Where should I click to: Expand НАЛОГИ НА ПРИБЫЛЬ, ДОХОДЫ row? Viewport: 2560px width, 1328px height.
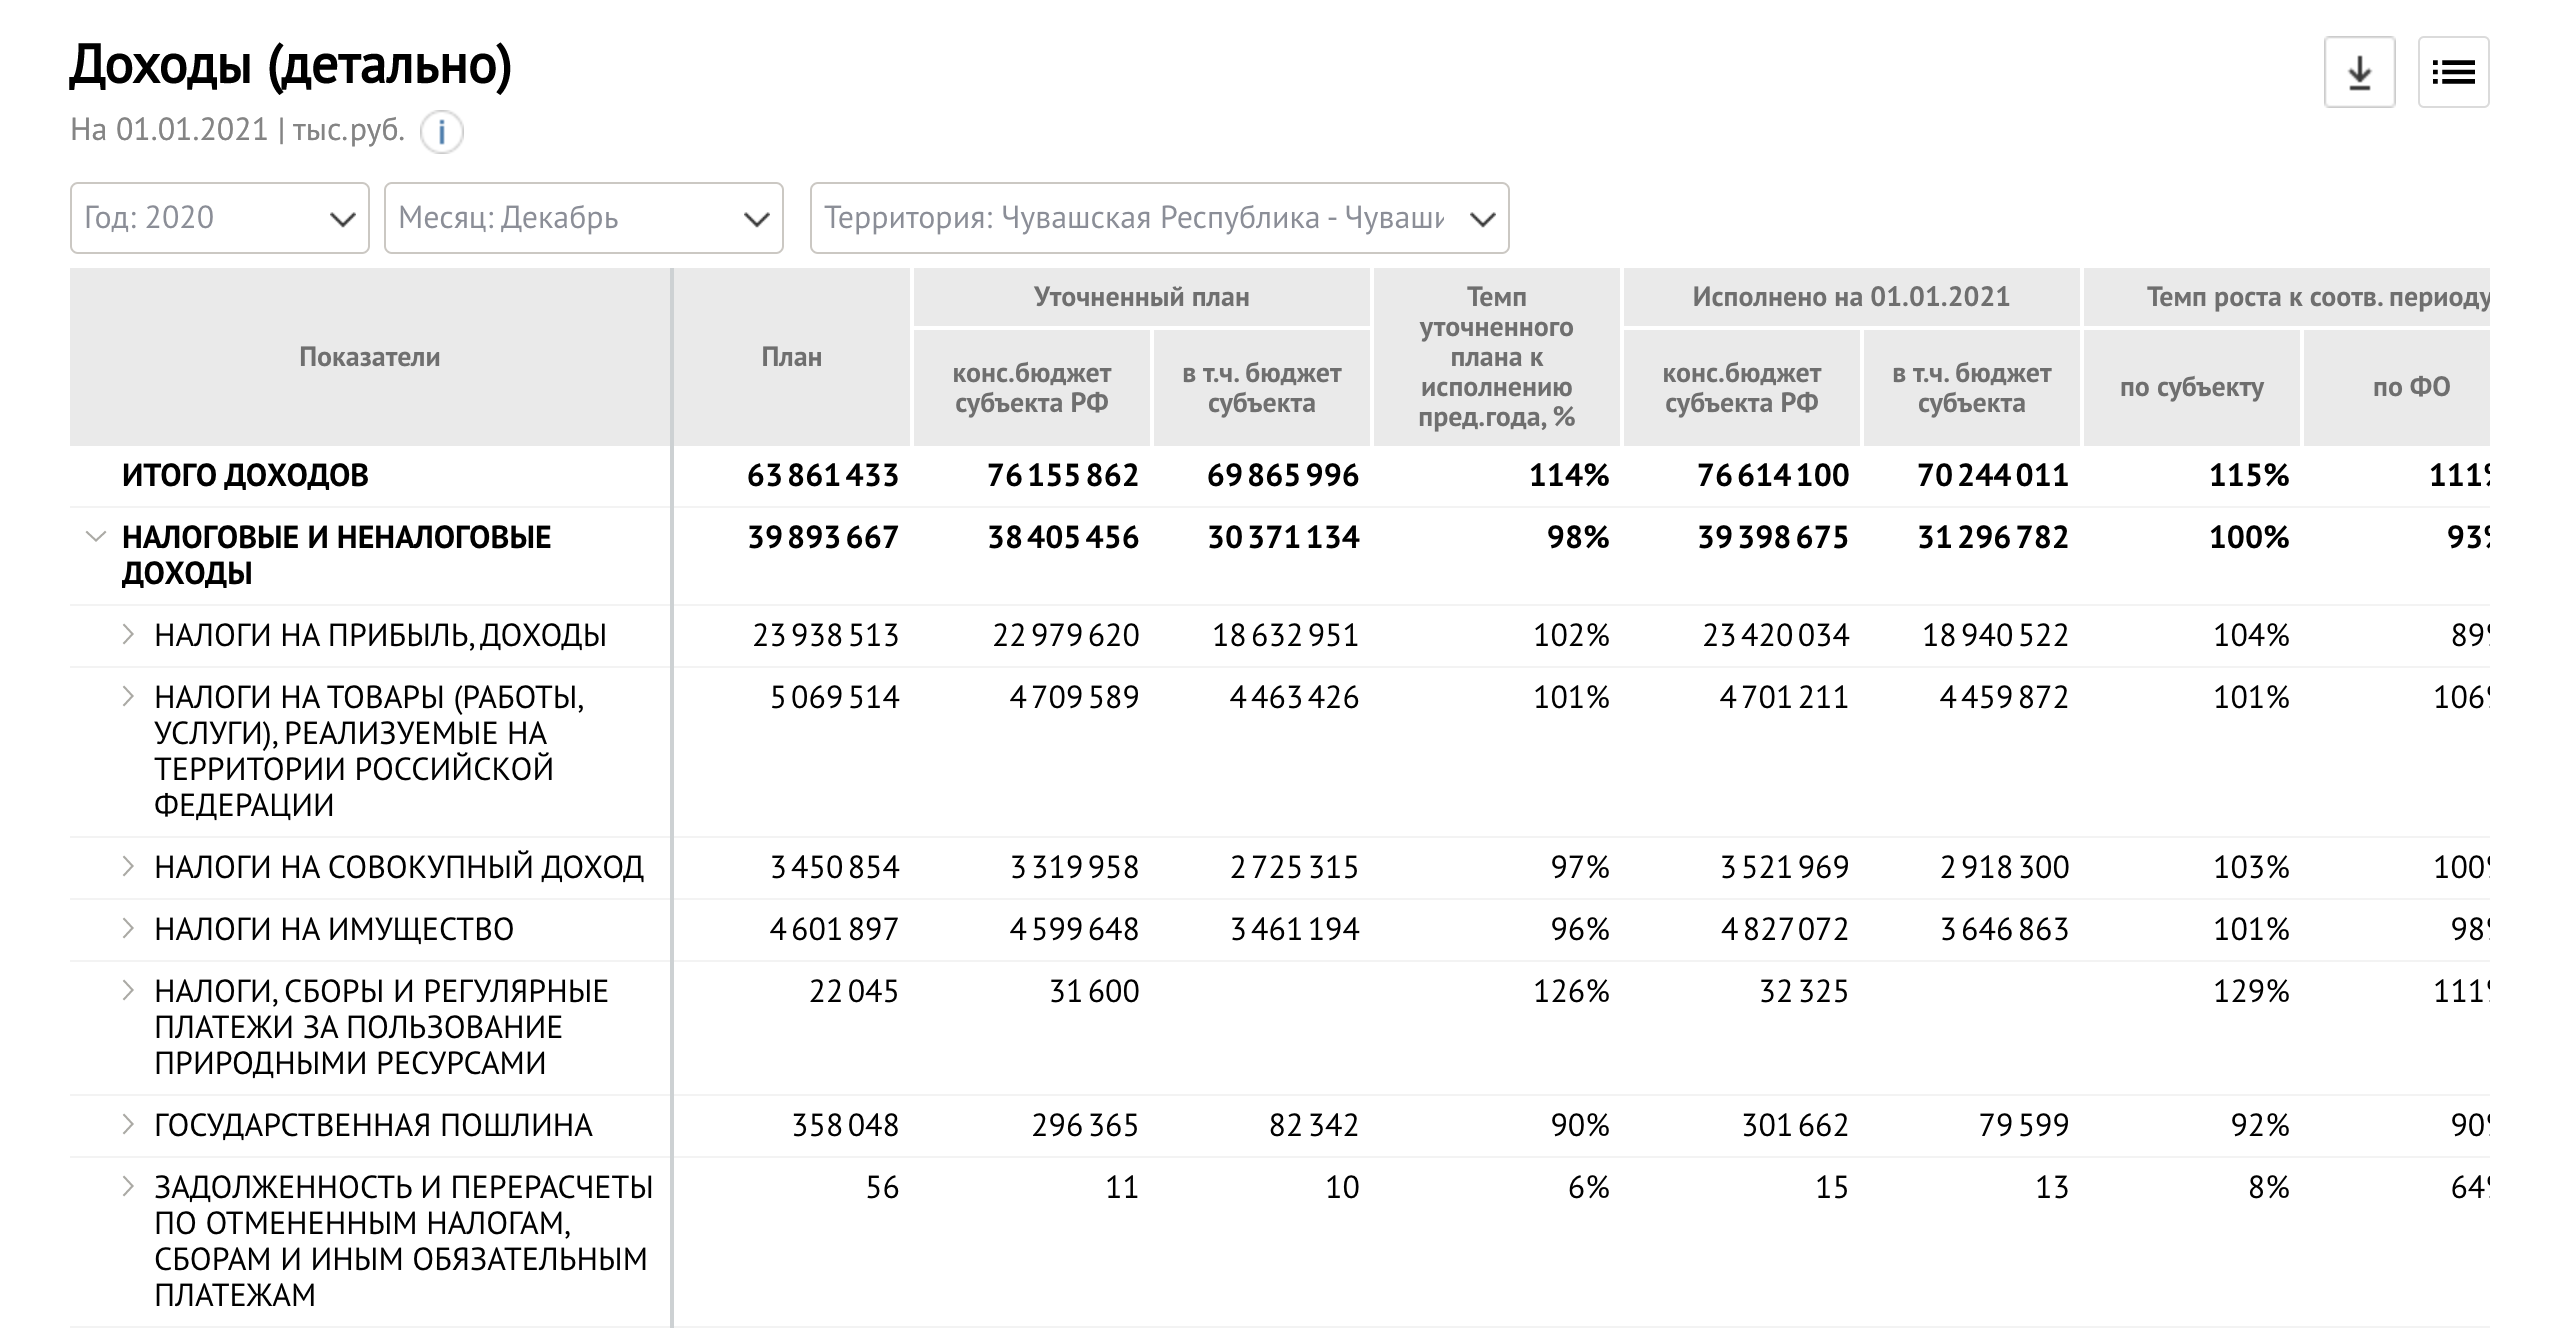(128, 635)
